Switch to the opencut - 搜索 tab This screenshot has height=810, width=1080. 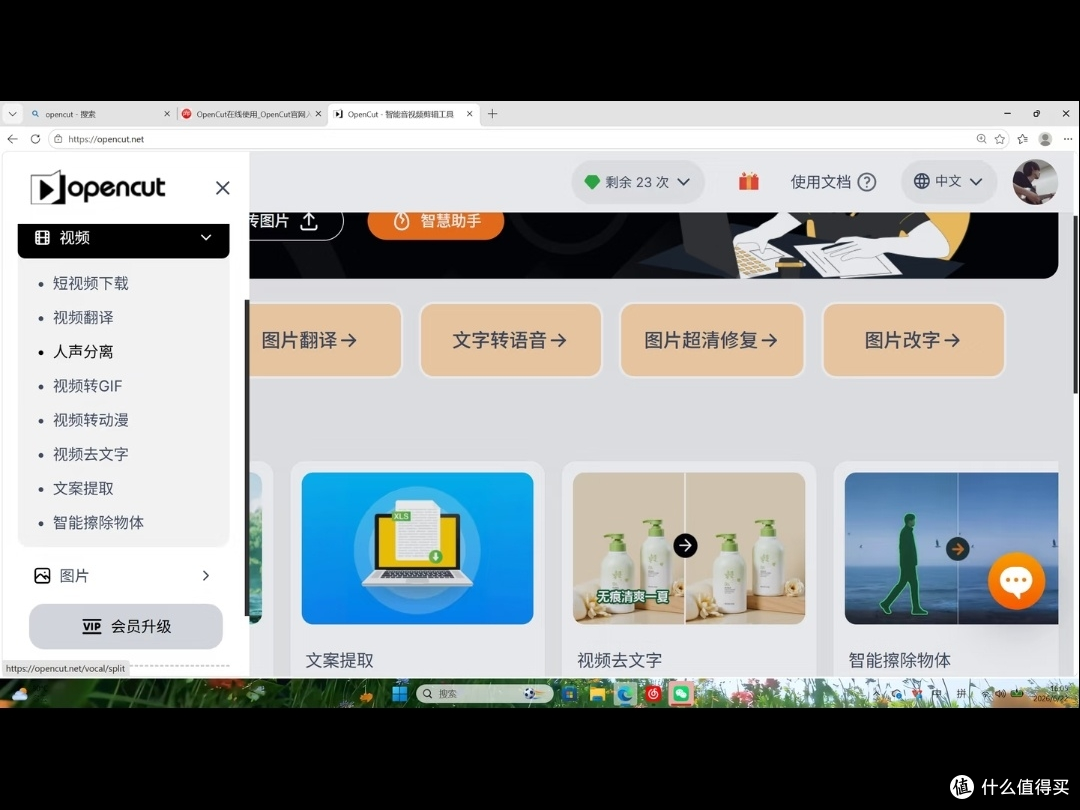(x=100, y=114)
